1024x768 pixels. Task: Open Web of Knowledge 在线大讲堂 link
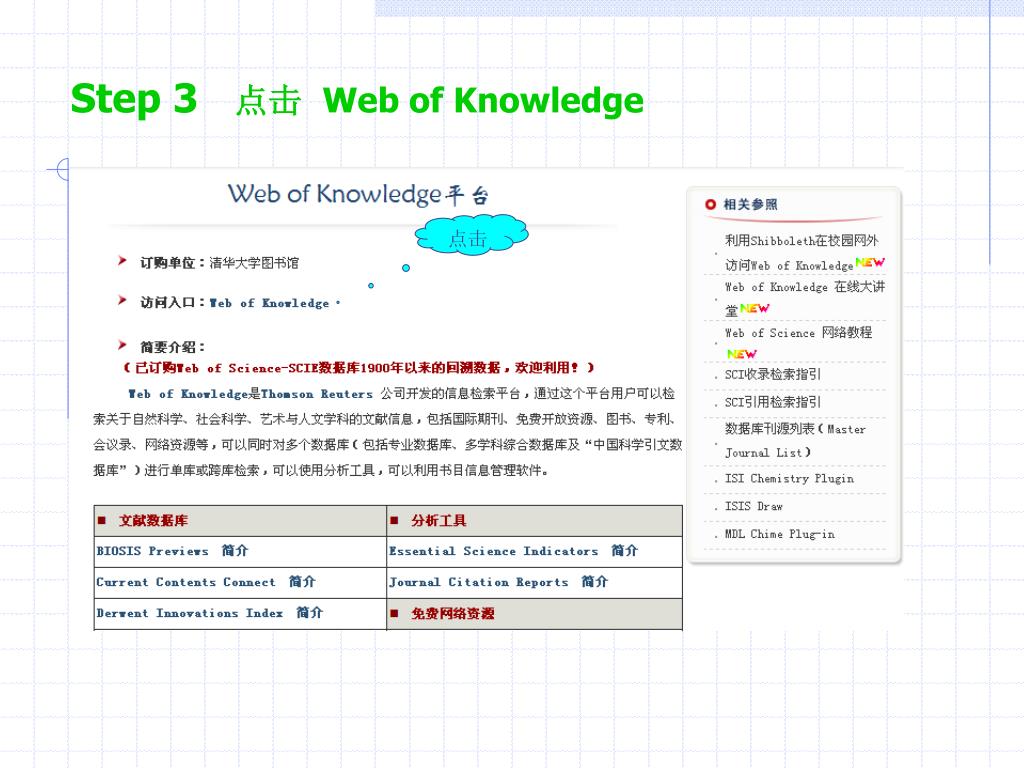click(805, 297)
